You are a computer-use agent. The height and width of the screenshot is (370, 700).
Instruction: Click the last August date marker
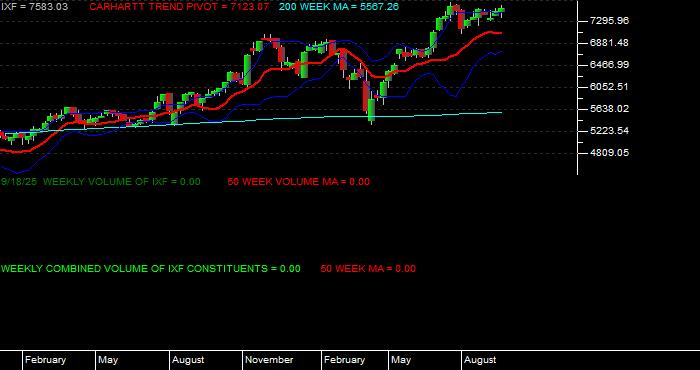(x=480, y=360)
